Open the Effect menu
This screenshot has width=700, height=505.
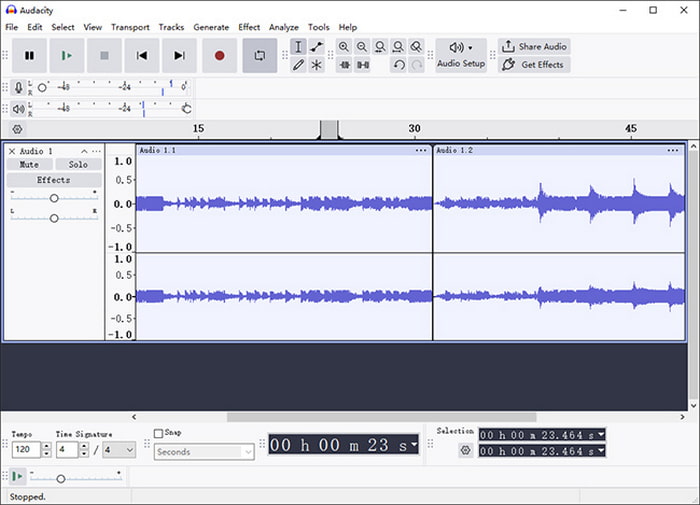pyautogui.click(x=249, y=27)
